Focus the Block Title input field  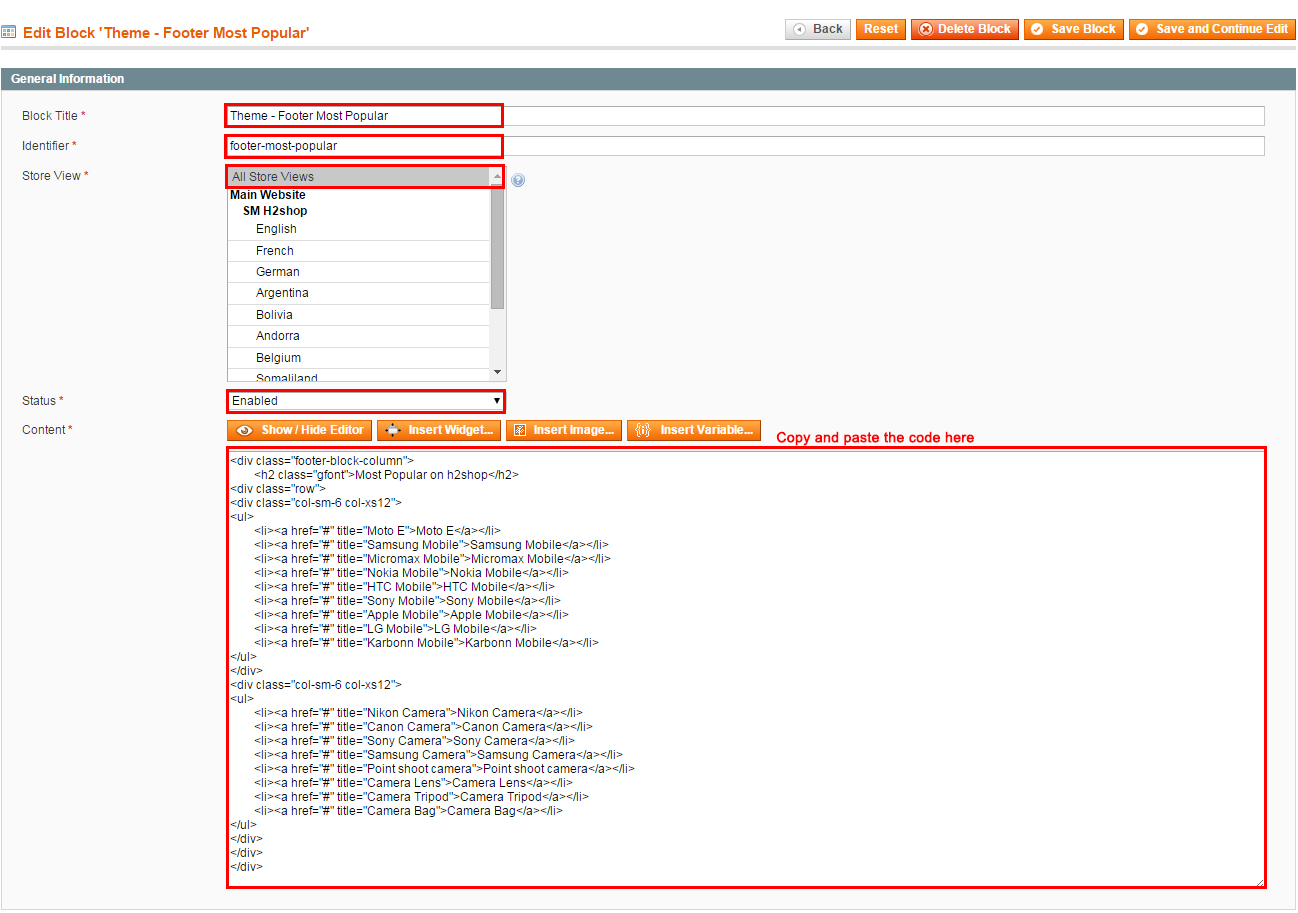coord(745,116)
